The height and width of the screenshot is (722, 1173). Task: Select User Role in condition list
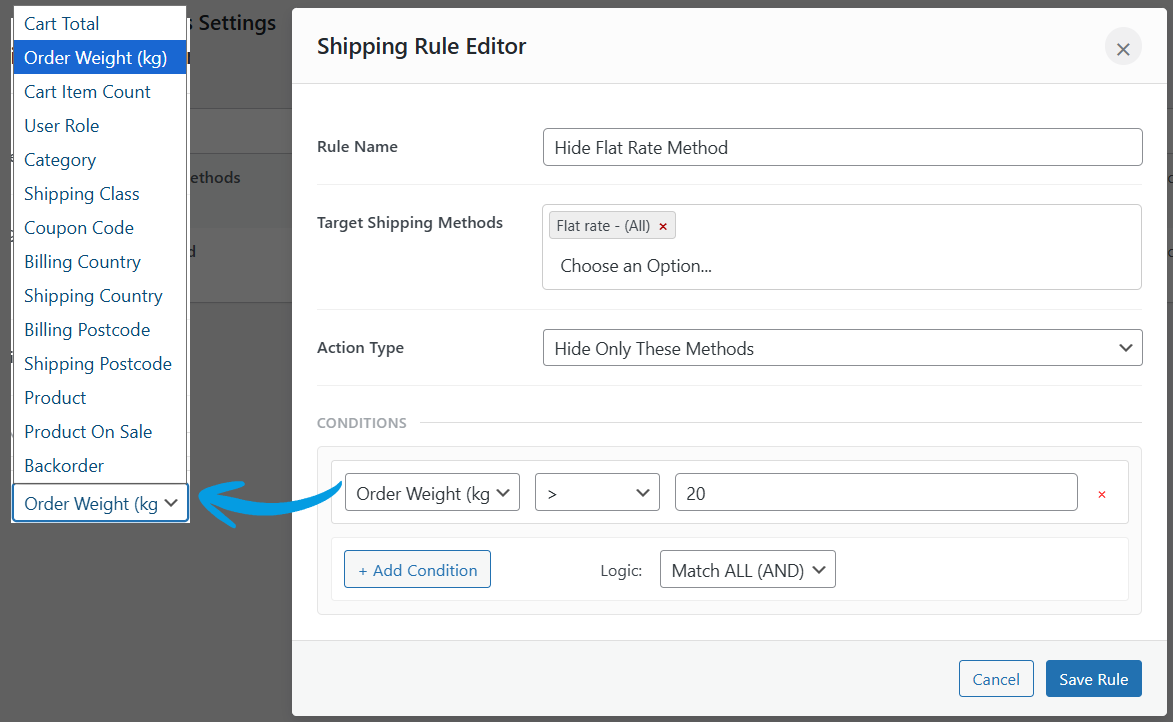point(62,126)
